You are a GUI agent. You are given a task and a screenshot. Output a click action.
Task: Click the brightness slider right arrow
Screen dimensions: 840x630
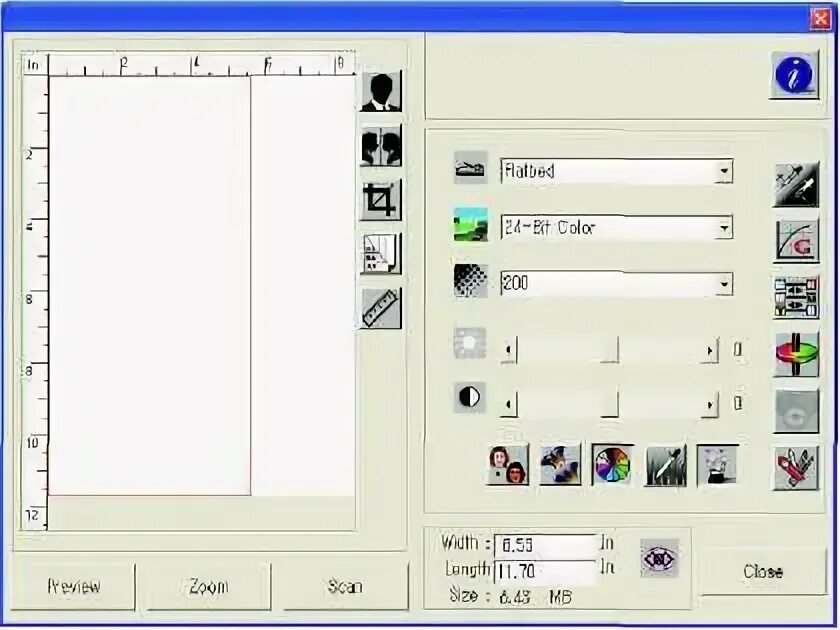(x=710, y=351)
